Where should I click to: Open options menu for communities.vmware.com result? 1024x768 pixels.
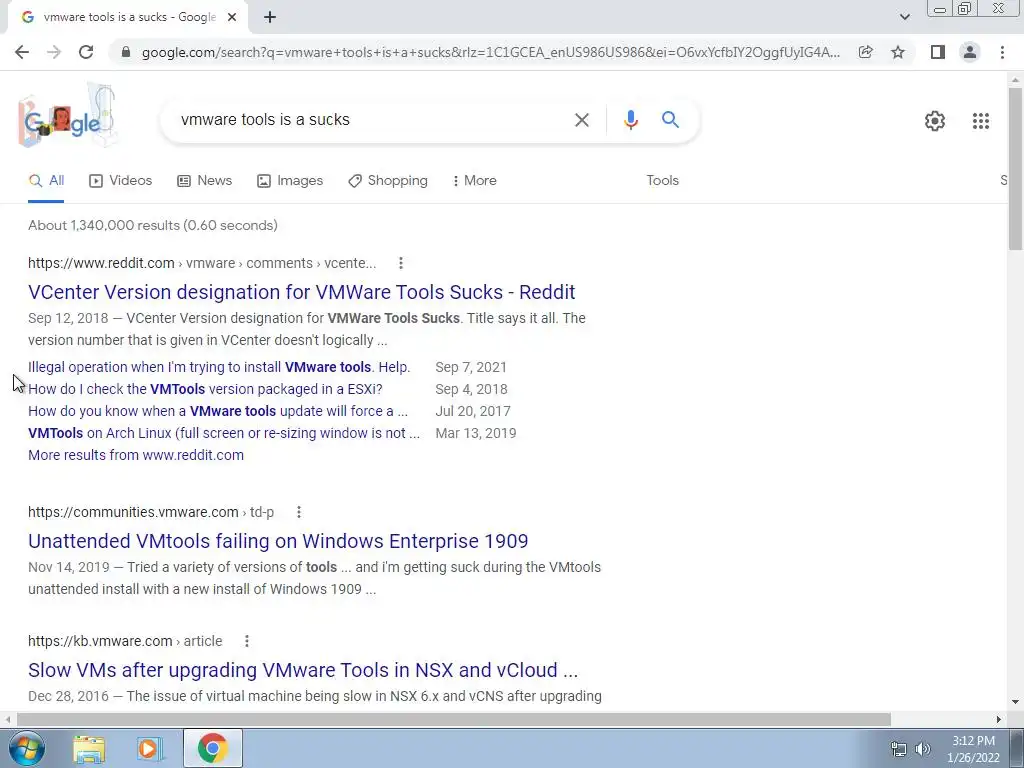pyautogui.click(x=298, y=513)
